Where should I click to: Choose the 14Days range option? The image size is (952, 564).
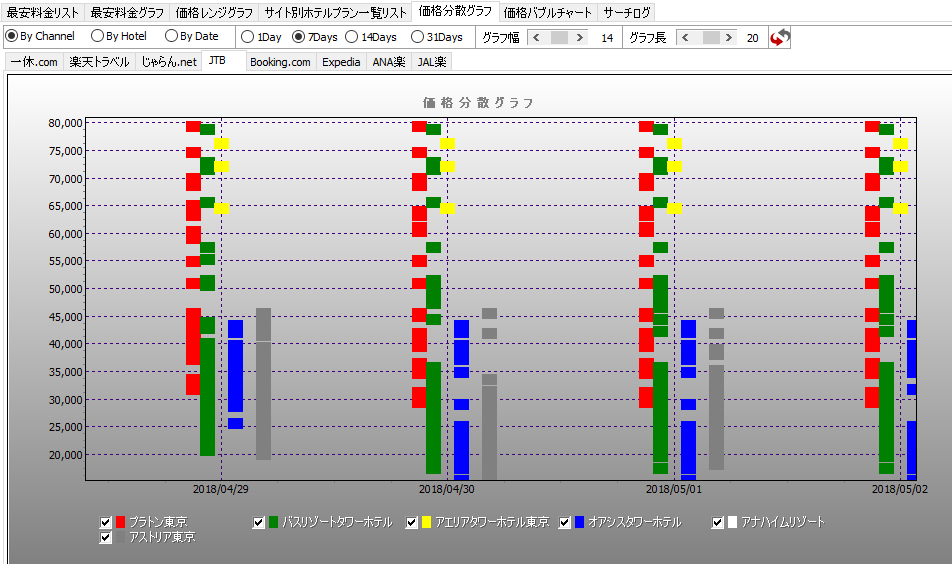click(x=351, y=37)
